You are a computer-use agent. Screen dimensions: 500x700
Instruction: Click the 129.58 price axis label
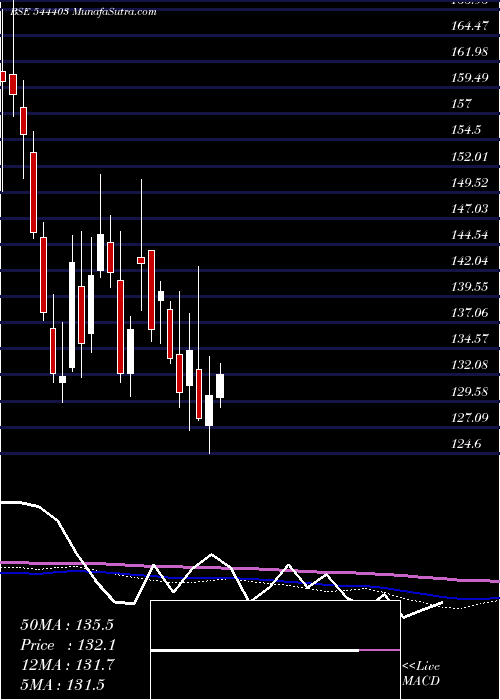tap(469, 392)
